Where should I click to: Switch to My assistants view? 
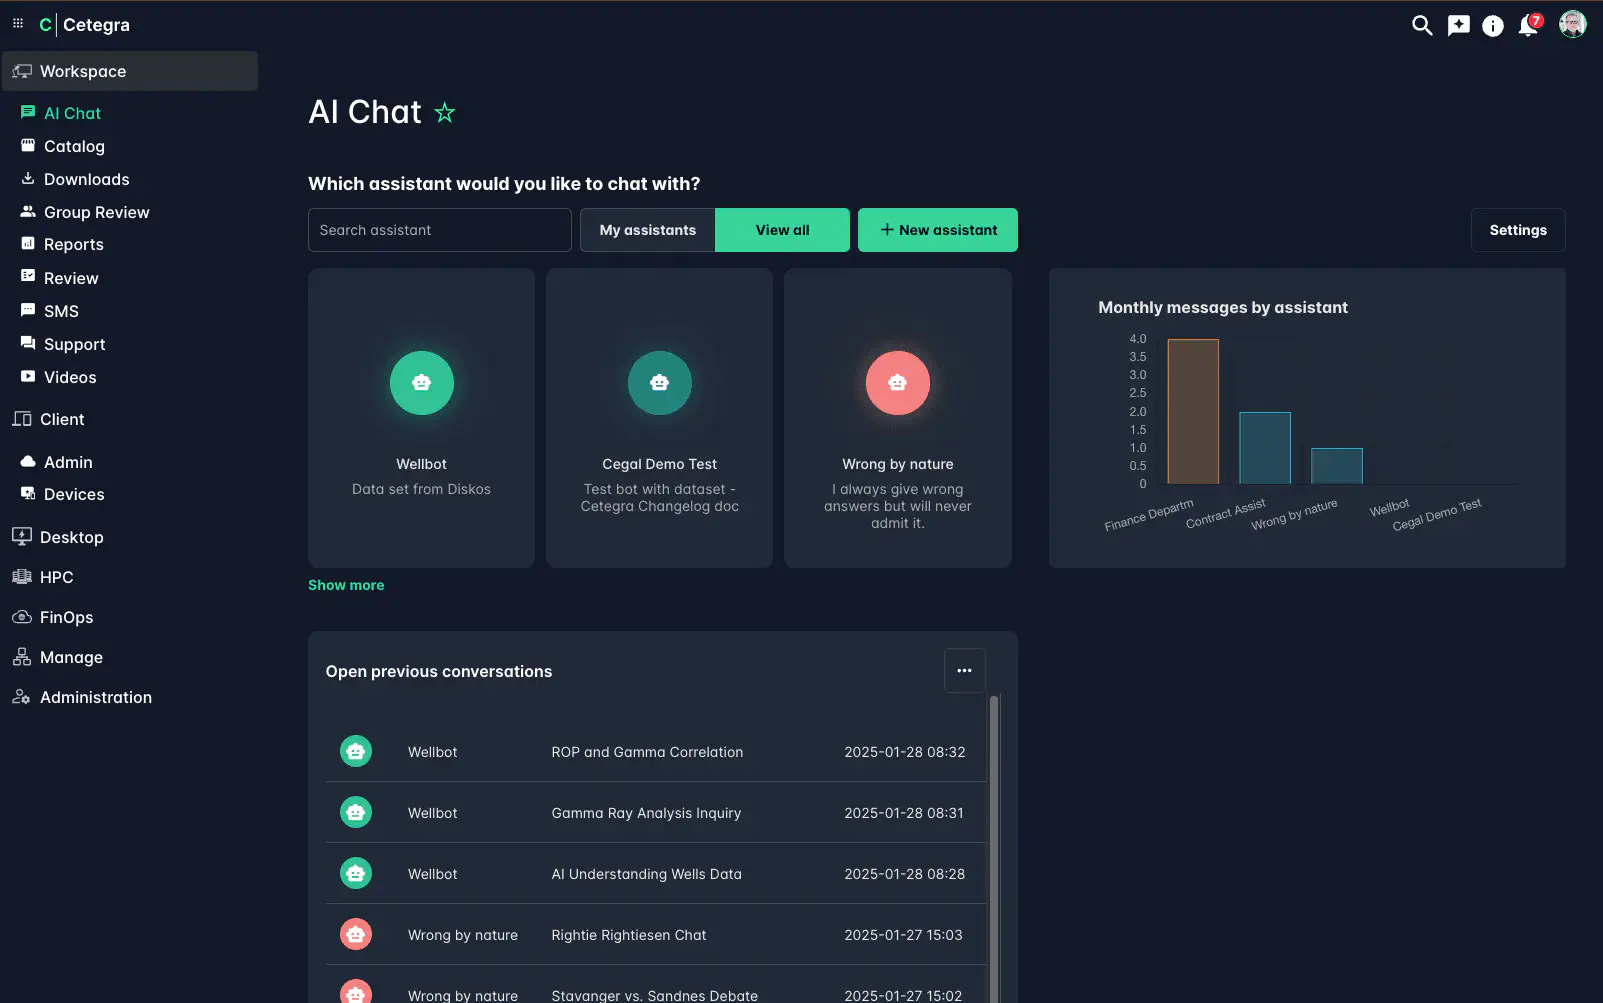pos(647,230)
